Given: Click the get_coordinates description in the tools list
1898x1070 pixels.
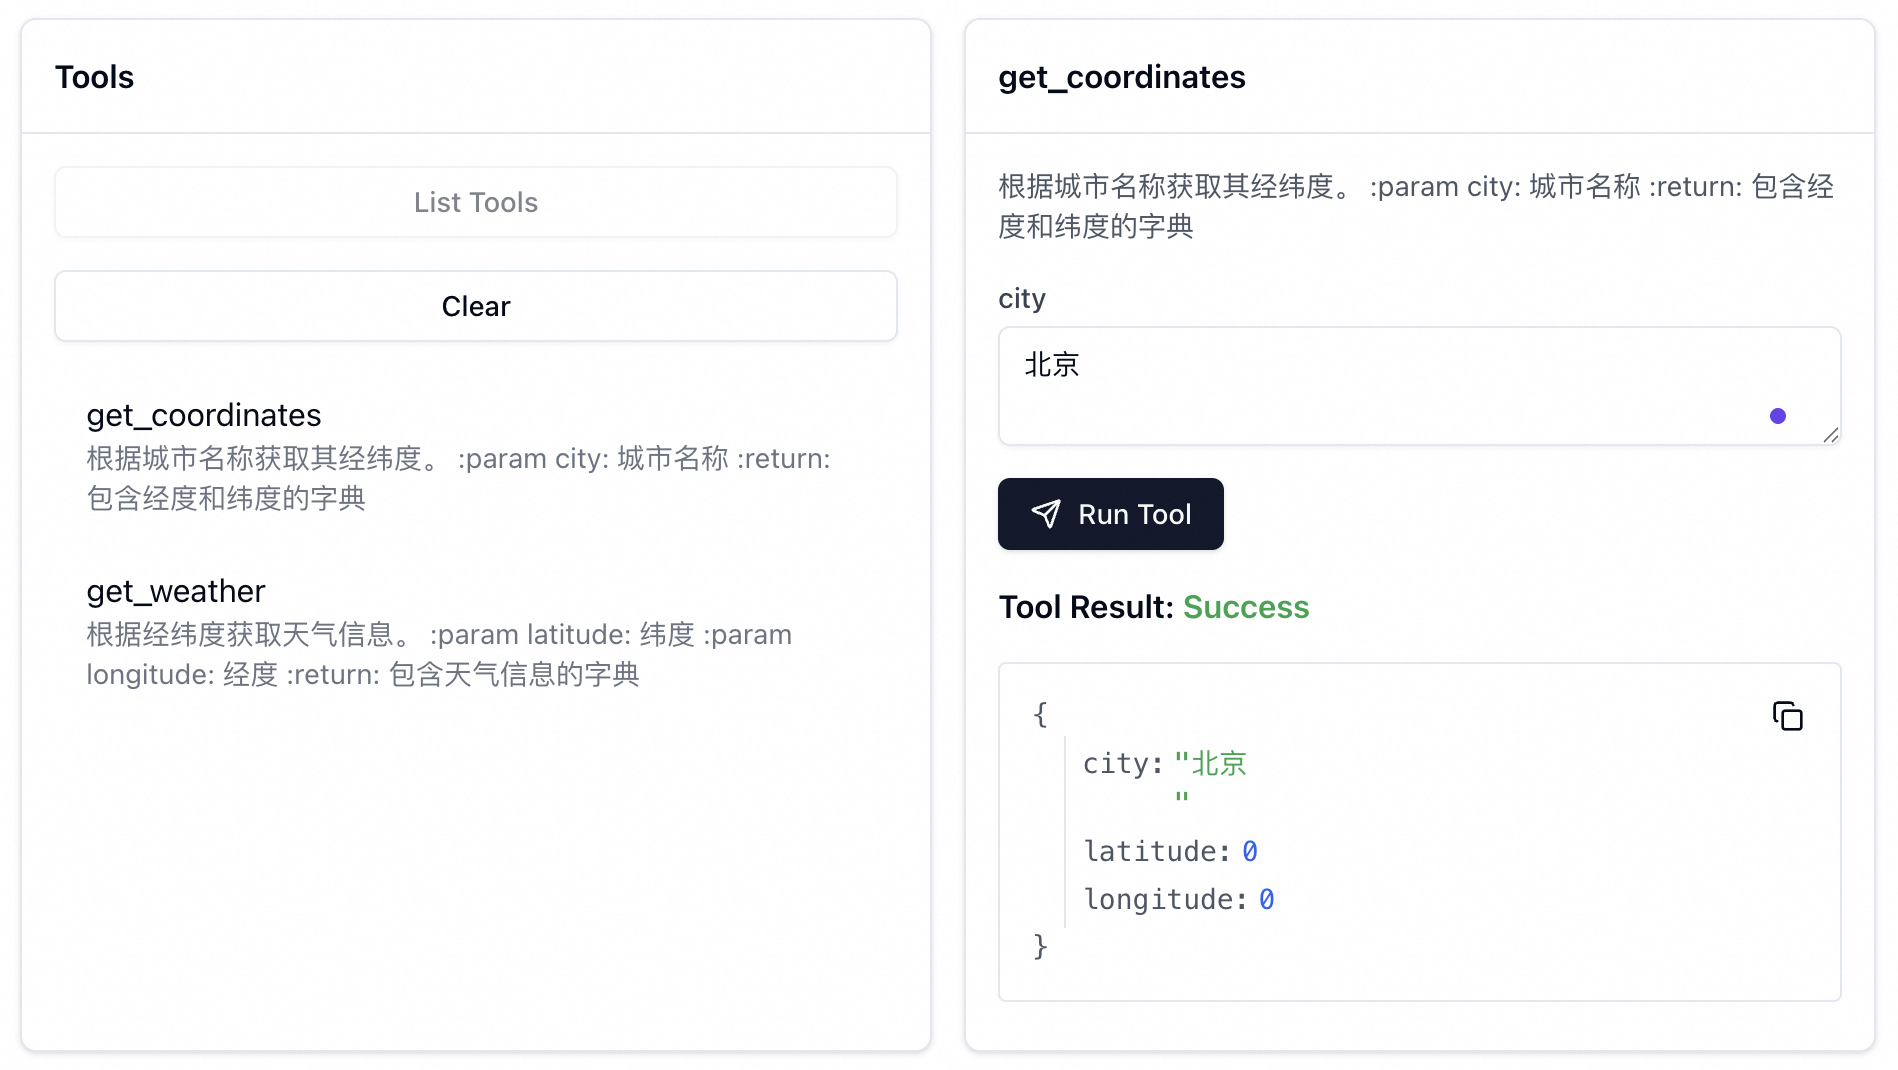Looking at the screenshot, I should tap(458, 479).
